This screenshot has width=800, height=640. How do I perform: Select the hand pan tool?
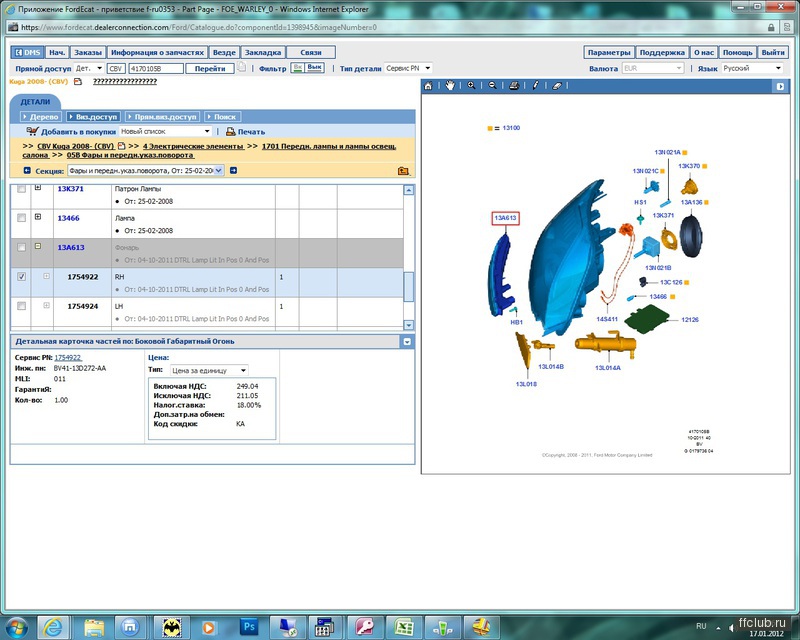pos(449,86)
